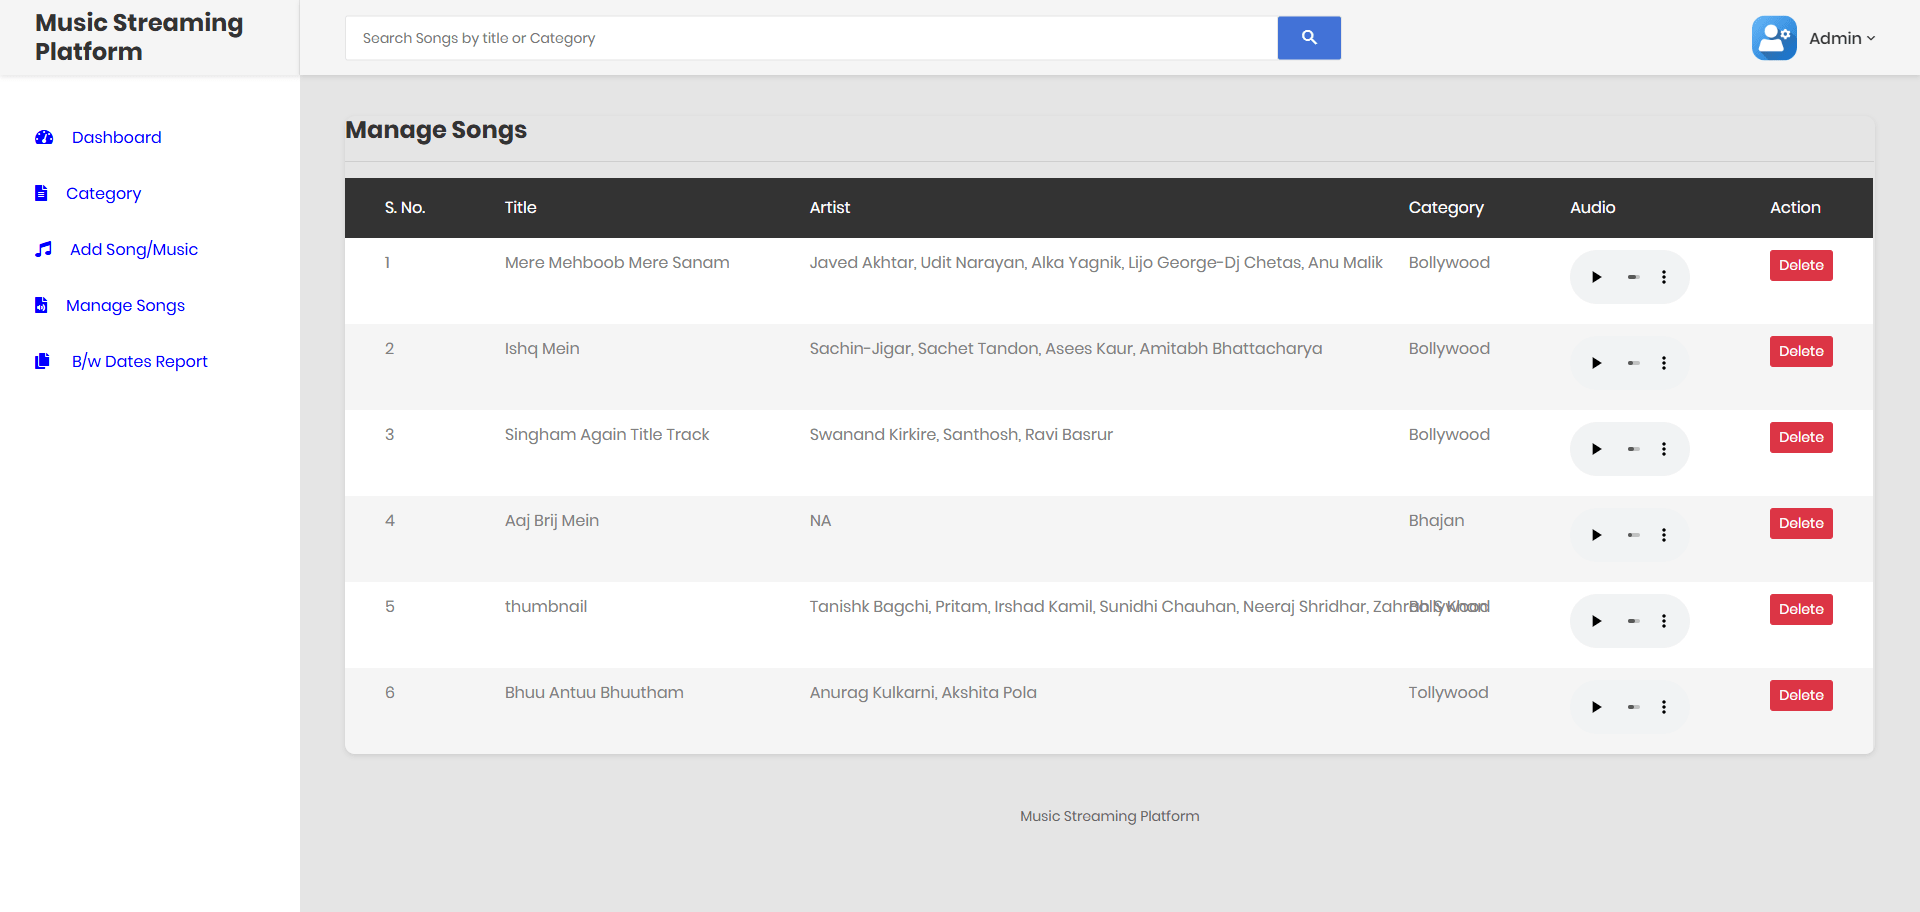Click the Category document icon in sidebar
This screenshot has height=912, width=1920.
click(x=41, y=193)
